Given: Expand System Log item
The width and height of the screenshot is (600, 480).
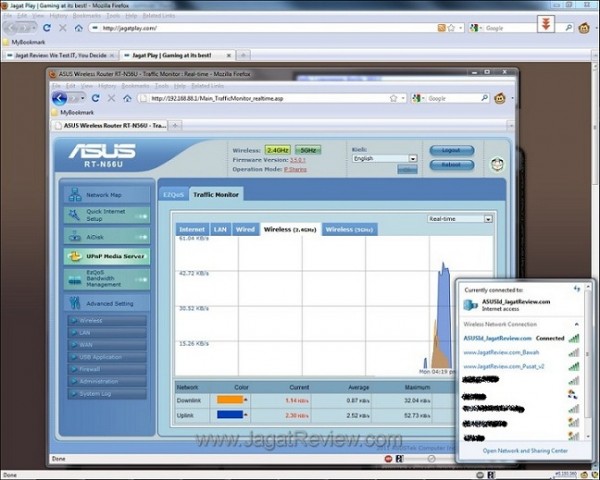Looking at the screenshot, I should [x=107, y=393].
